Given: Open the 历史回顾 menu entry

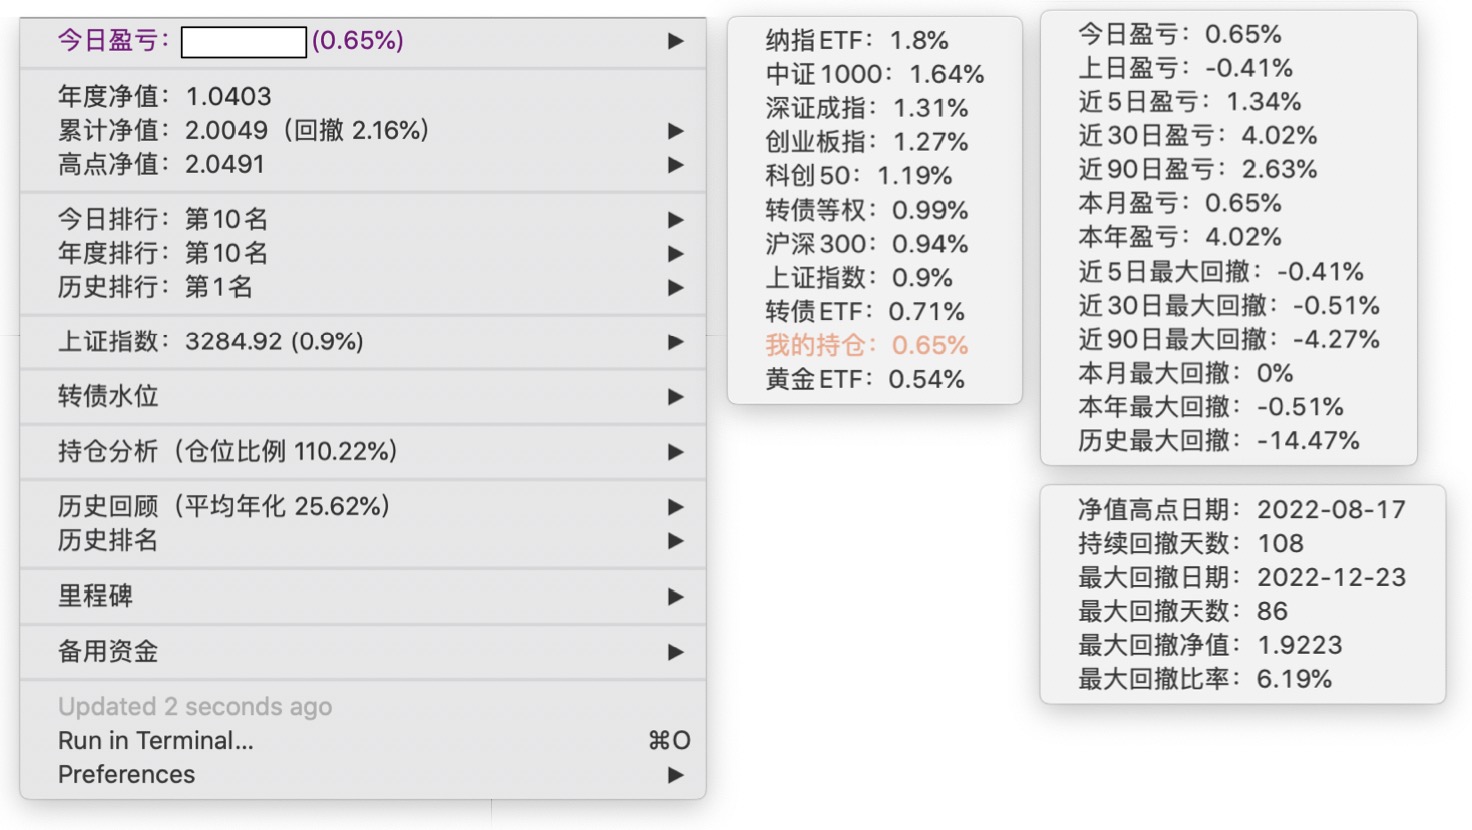Looking at the screenshot, I should coord(224,507).
